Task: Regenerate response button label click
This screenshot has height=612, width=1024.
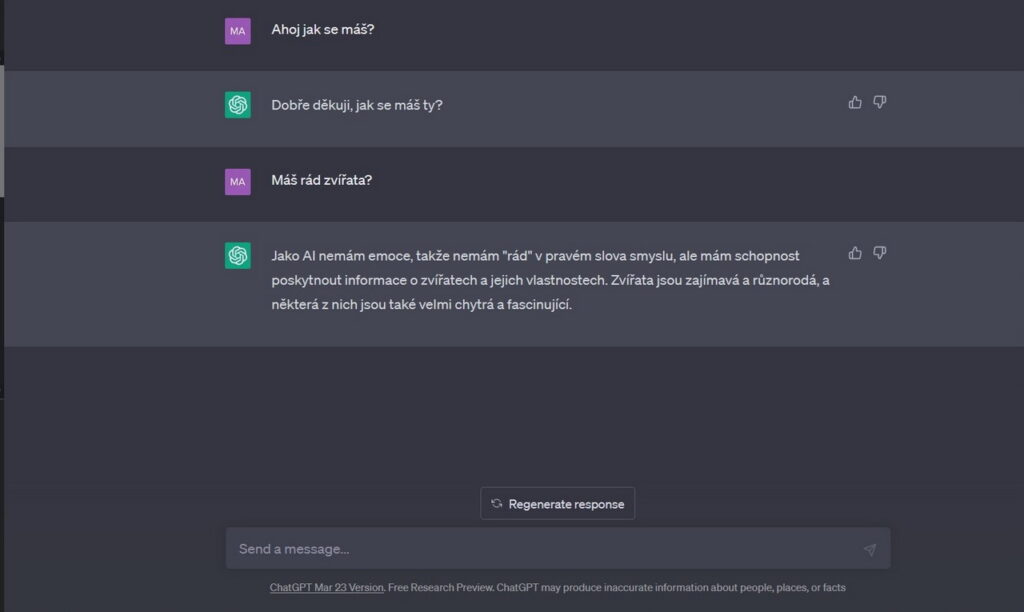Action: (566, 504)
